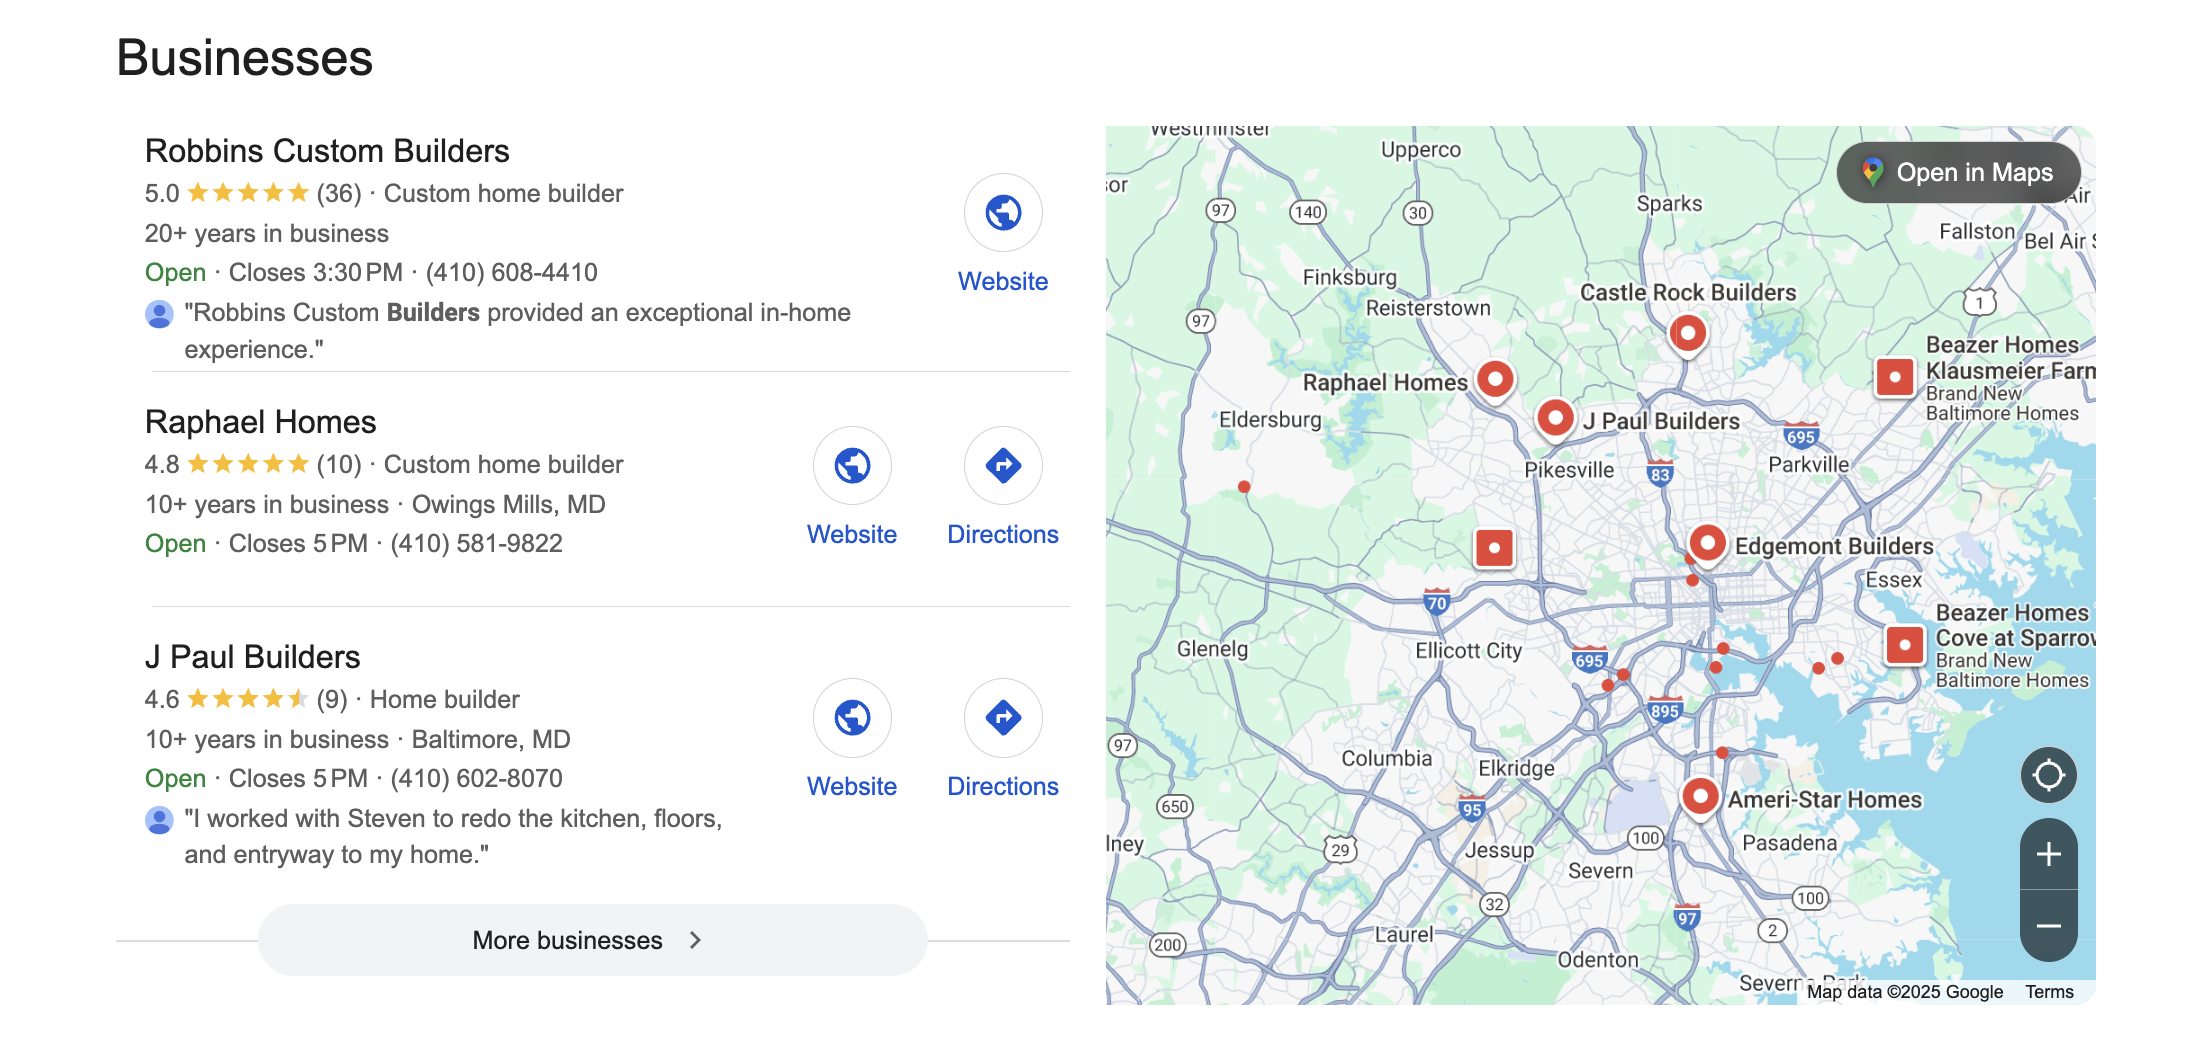Image resolution: width=2204 pixels, height=1056 pixels.
Task: Zoom in on the map
Action: tap(2048, 854)
